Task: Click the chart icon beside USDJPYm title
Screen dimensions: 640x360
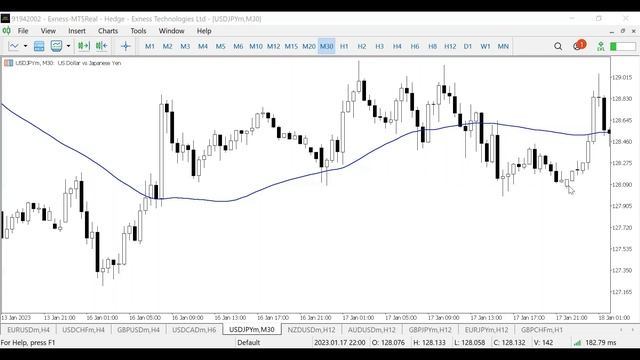Action: tap(8, 63)
